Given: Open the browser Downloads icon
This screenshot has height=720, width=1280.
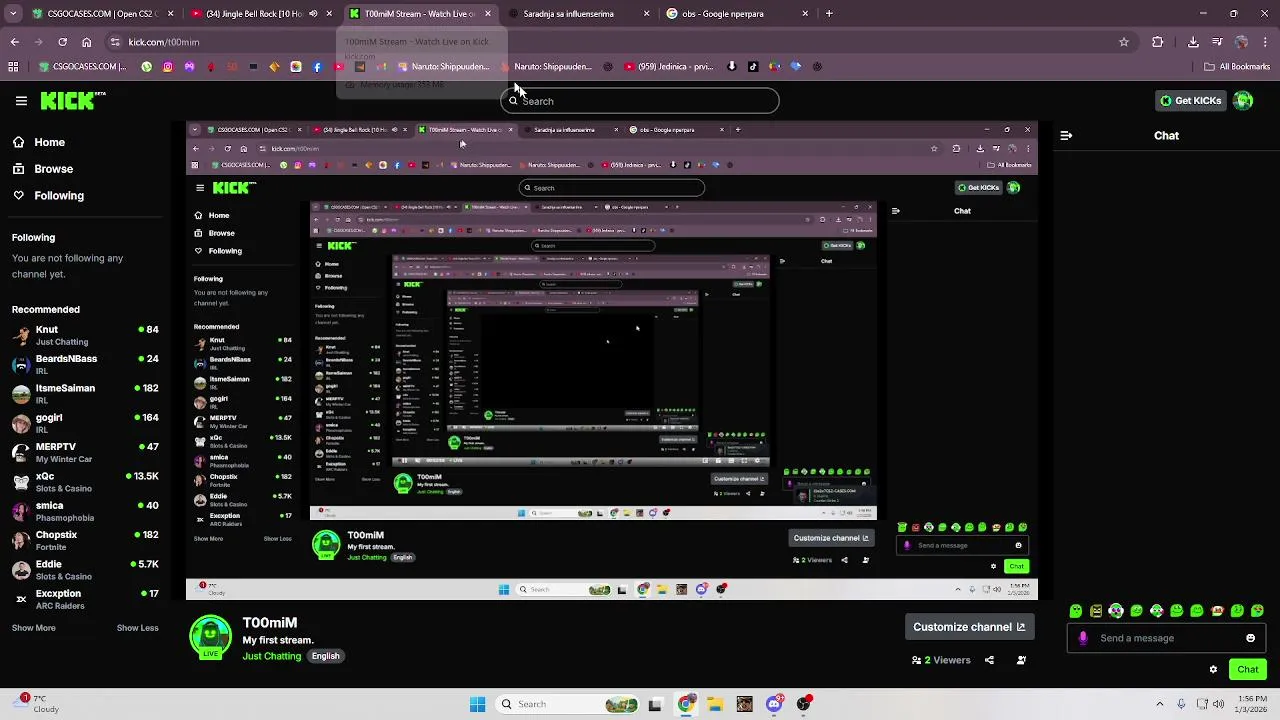Looking at the screenshot, I should [x=1193, y=42].
